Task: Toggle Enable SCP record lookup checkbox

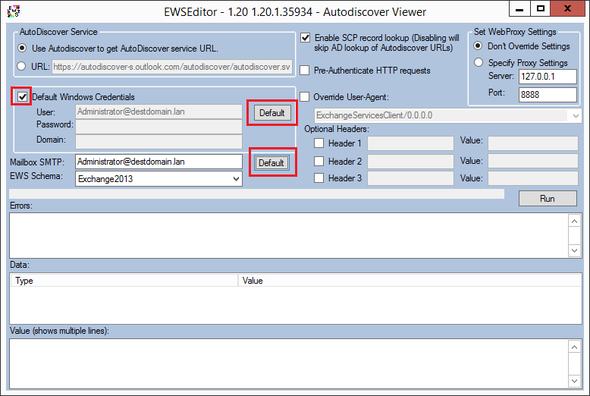Action: (x=305, y=38)
